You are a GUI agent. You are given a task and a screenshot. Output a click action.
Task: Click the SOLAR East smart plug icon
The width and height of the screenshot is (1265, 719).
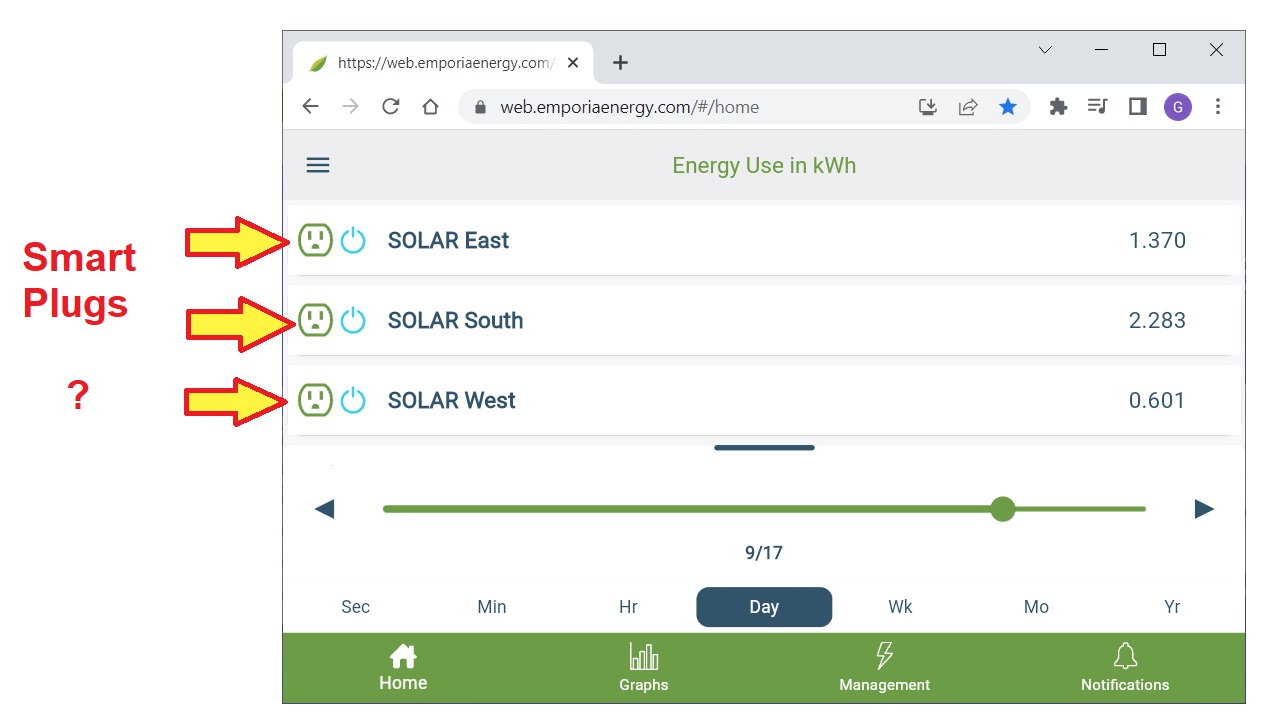[x=315, y=240]
